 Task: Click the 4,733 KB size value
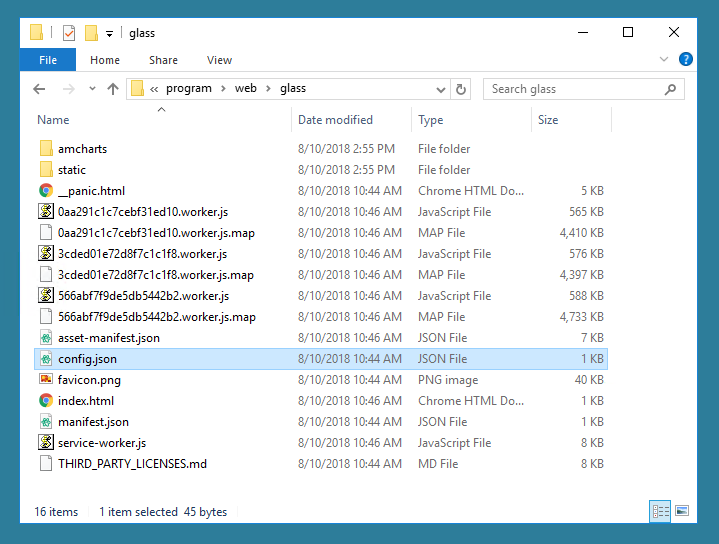pyautogui.click(x=581, y=317)
